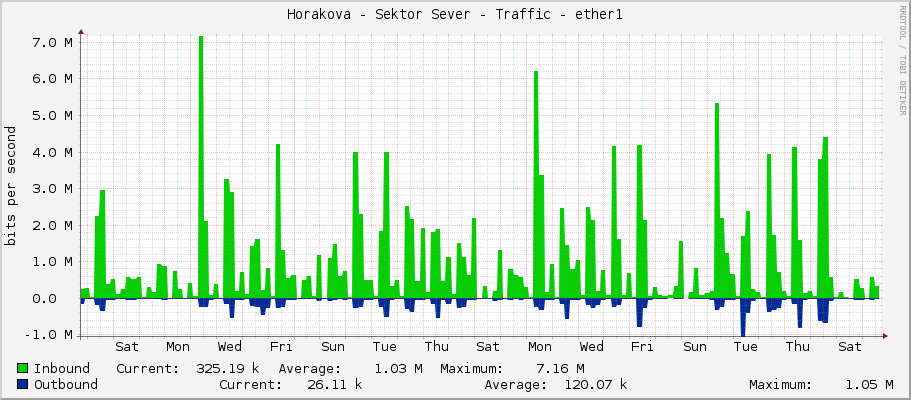
Task: Click the Inbound average value 1.03 M
Action: point(397,368)
